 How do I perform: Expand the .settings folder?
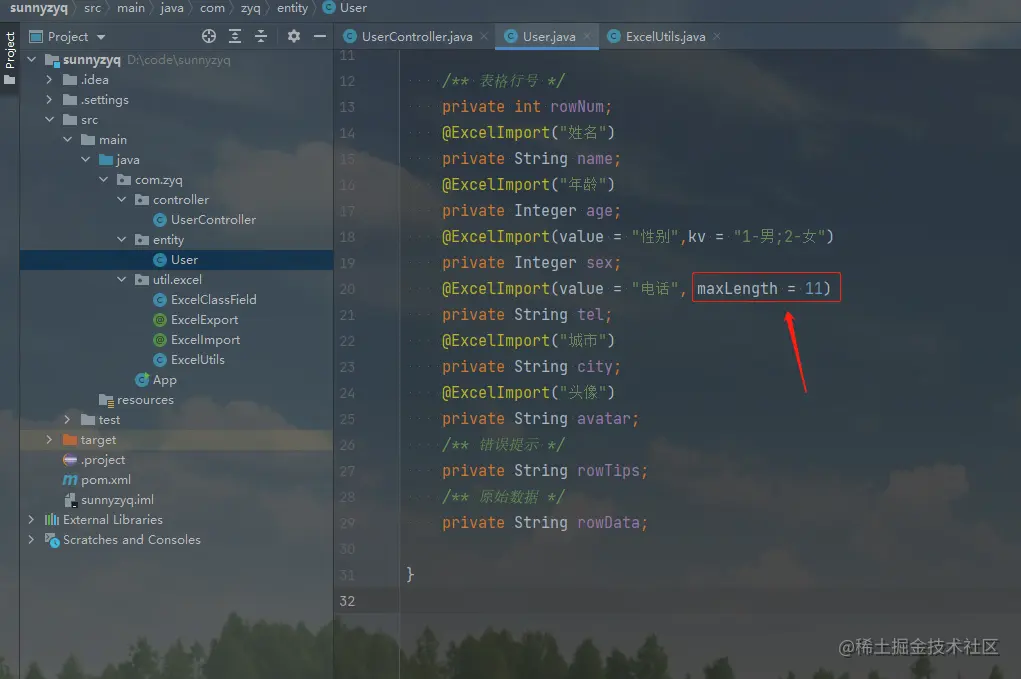click(x=49, y=100)
